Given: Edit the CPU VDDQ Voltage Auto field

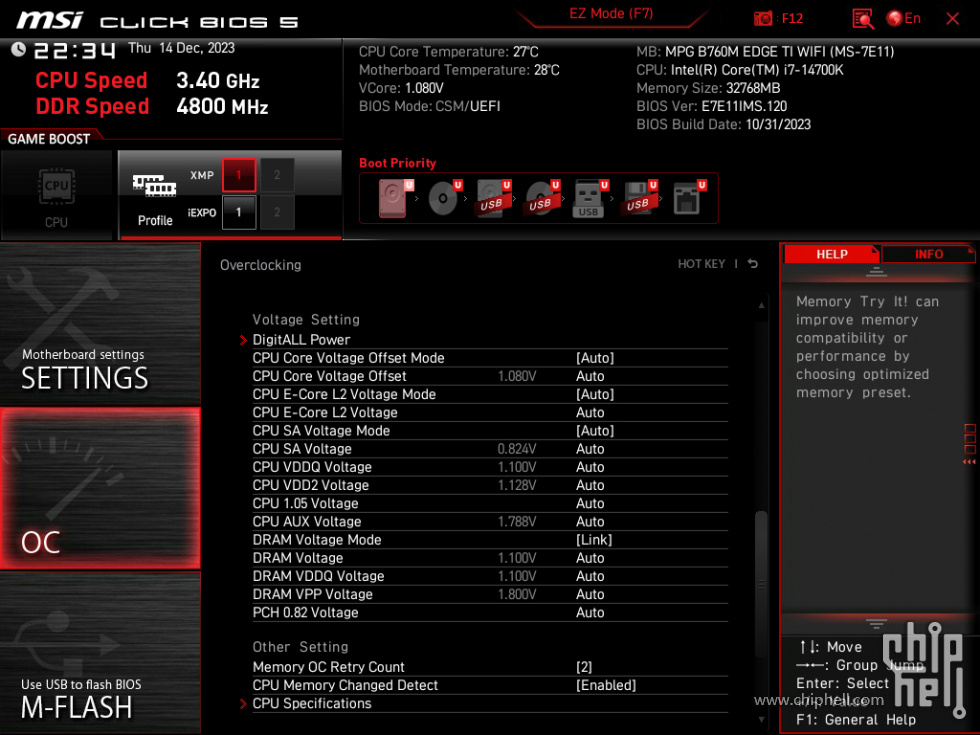Looking at the screenshot, I should point(589,467).
